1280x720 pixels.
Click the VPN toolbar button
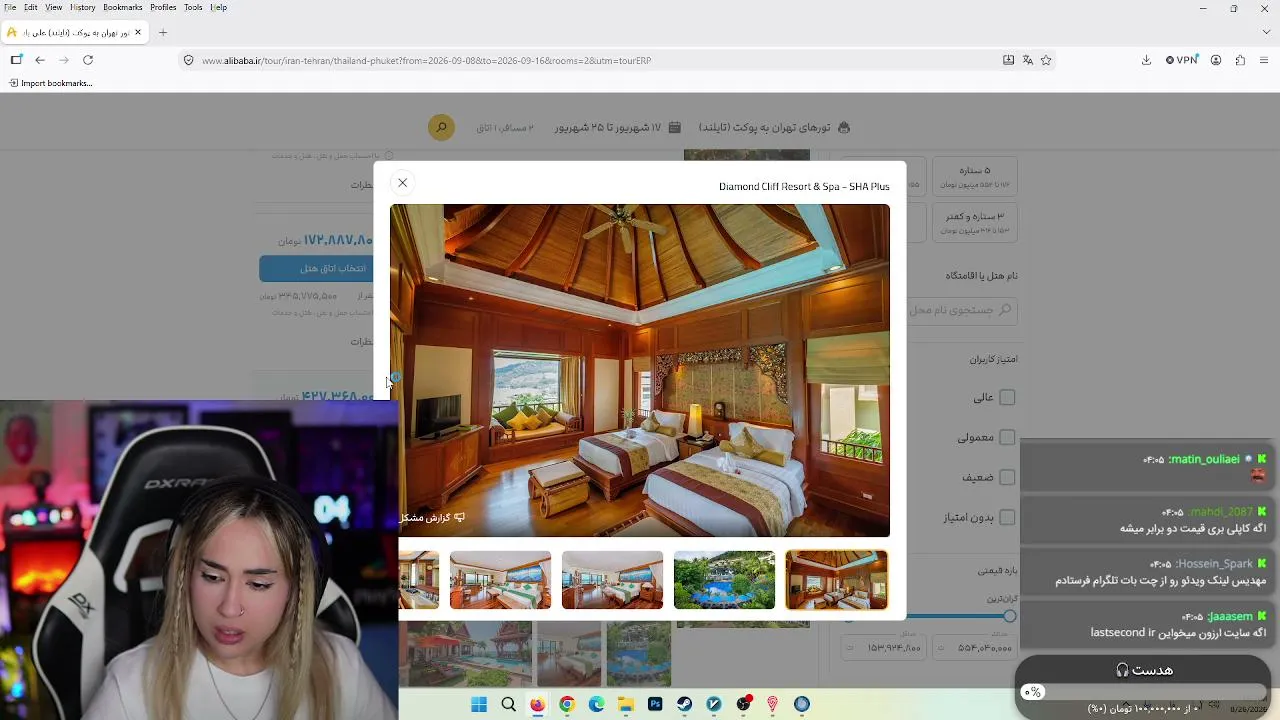coord(1182,60)
